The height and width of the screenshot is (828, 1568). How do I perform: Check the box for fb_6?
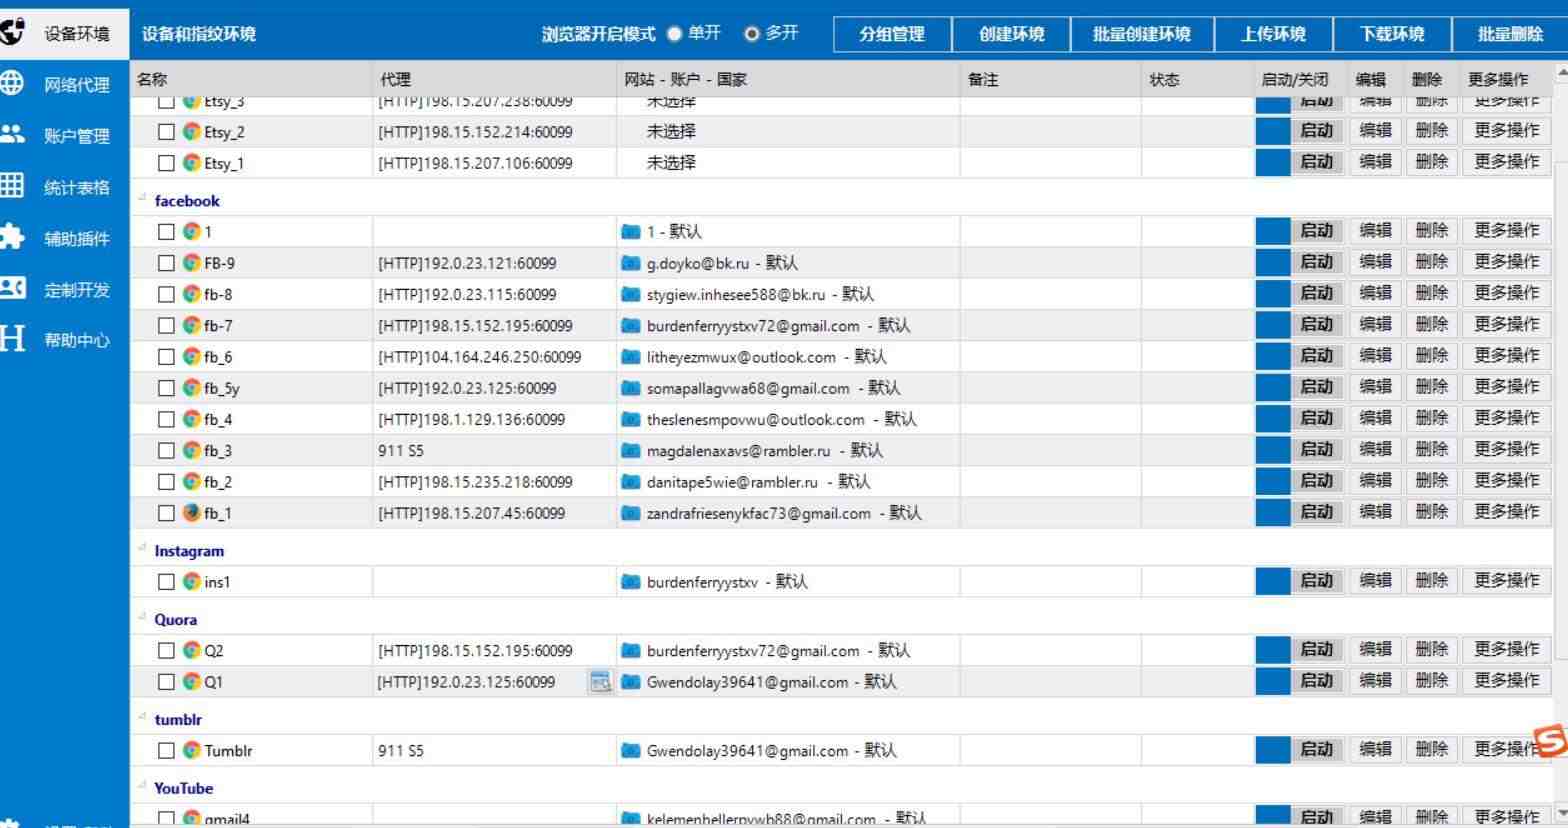167,357
